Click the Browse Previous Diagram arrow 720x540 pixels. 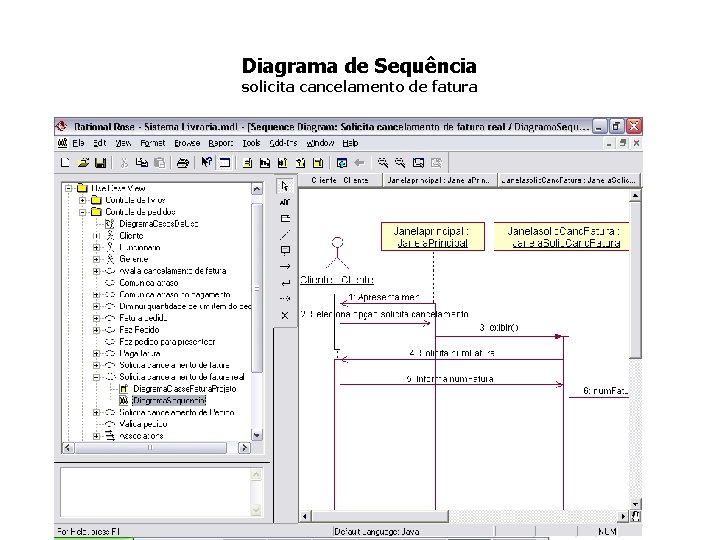point(360,162)
